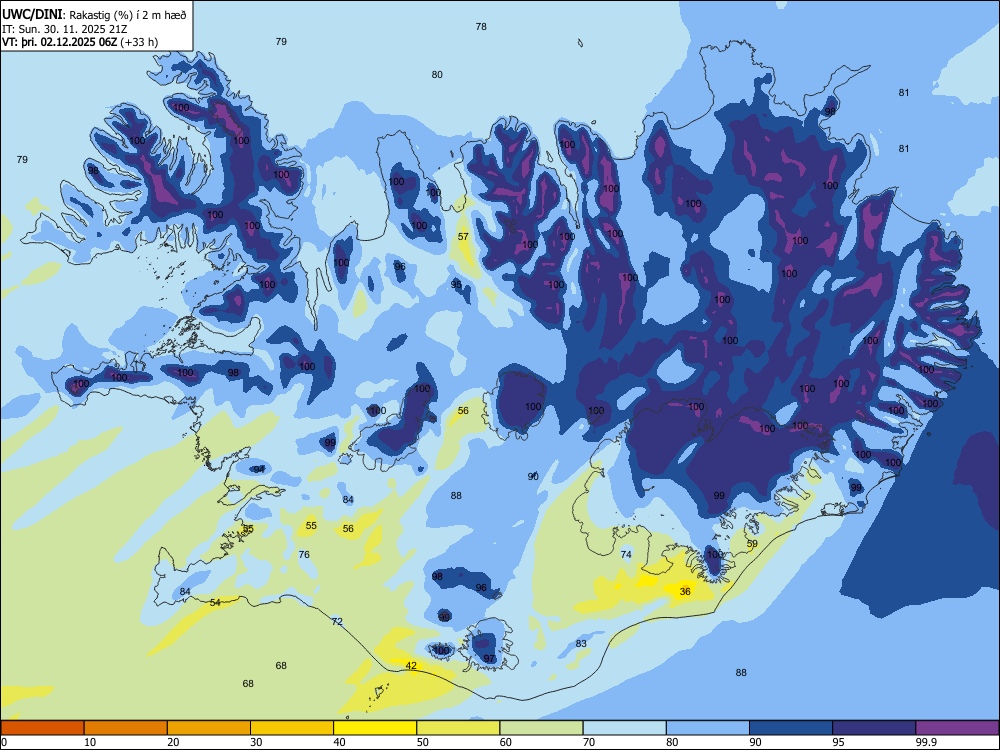Click the '74' humidity value on the map

(x=626, y=554)
